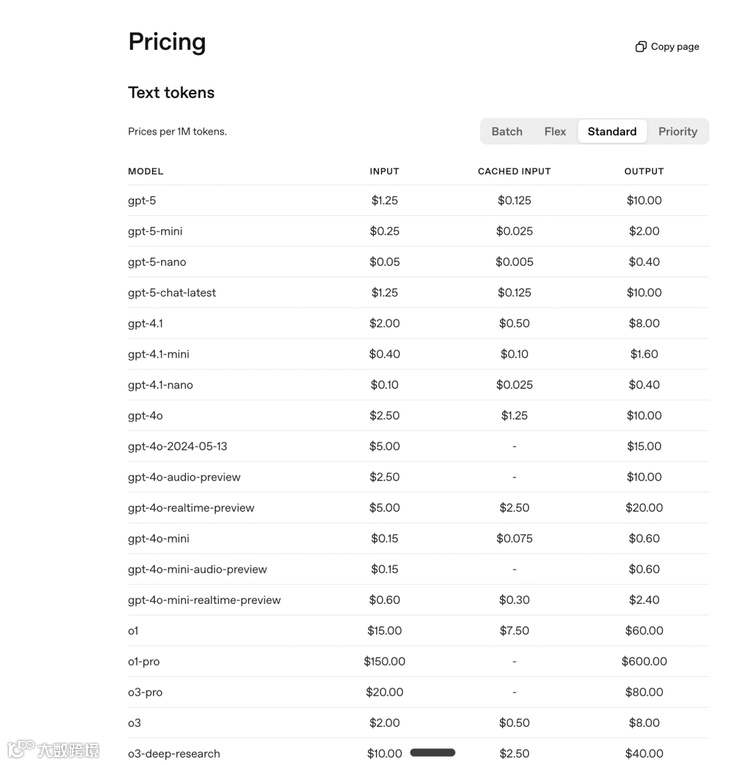Click the $600.00 output price for o1-pro
This screenshot has height=765, width=750.
644,662
